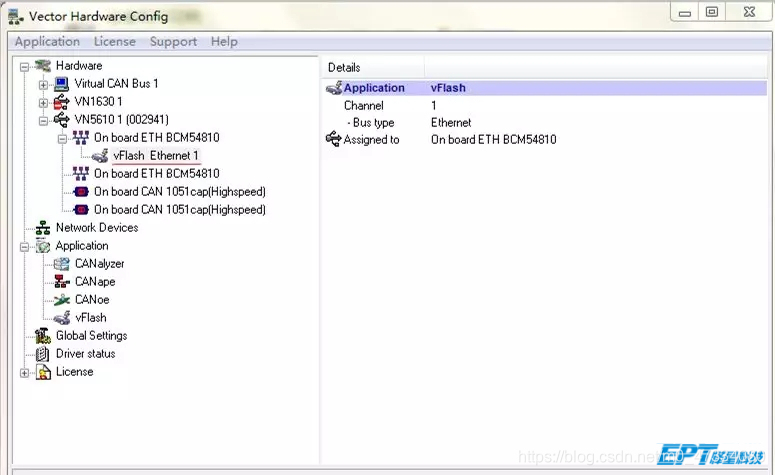The image size is (775, 475).
Task: Select second On board CAN 1051cap(Highspeed) label
Action: 180,210
